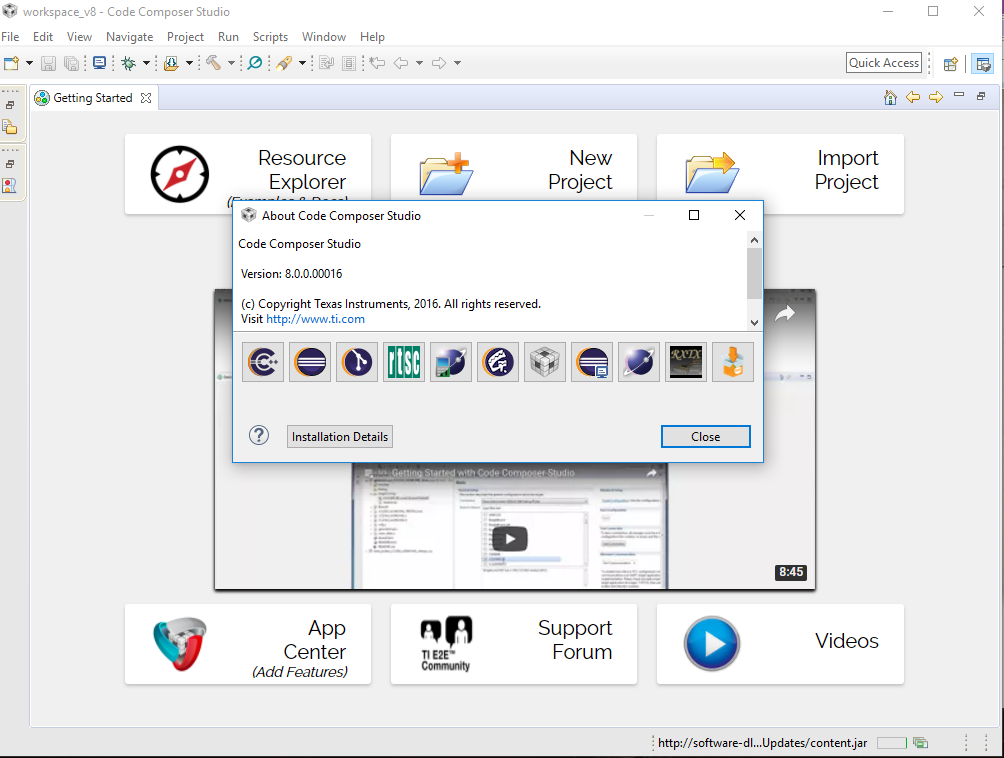Click the green rtsc feature icon

pos(404,362)
